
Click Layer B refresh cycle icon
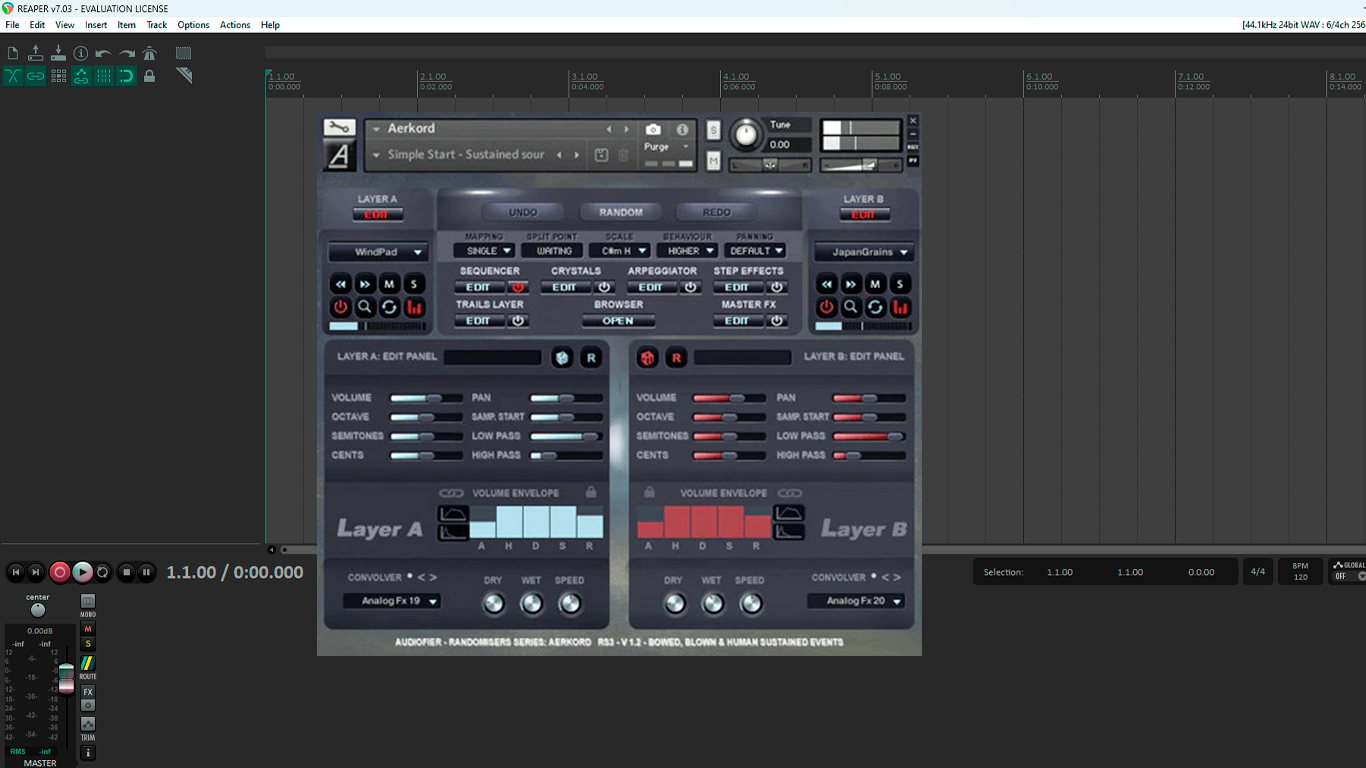tap(875, 308)
